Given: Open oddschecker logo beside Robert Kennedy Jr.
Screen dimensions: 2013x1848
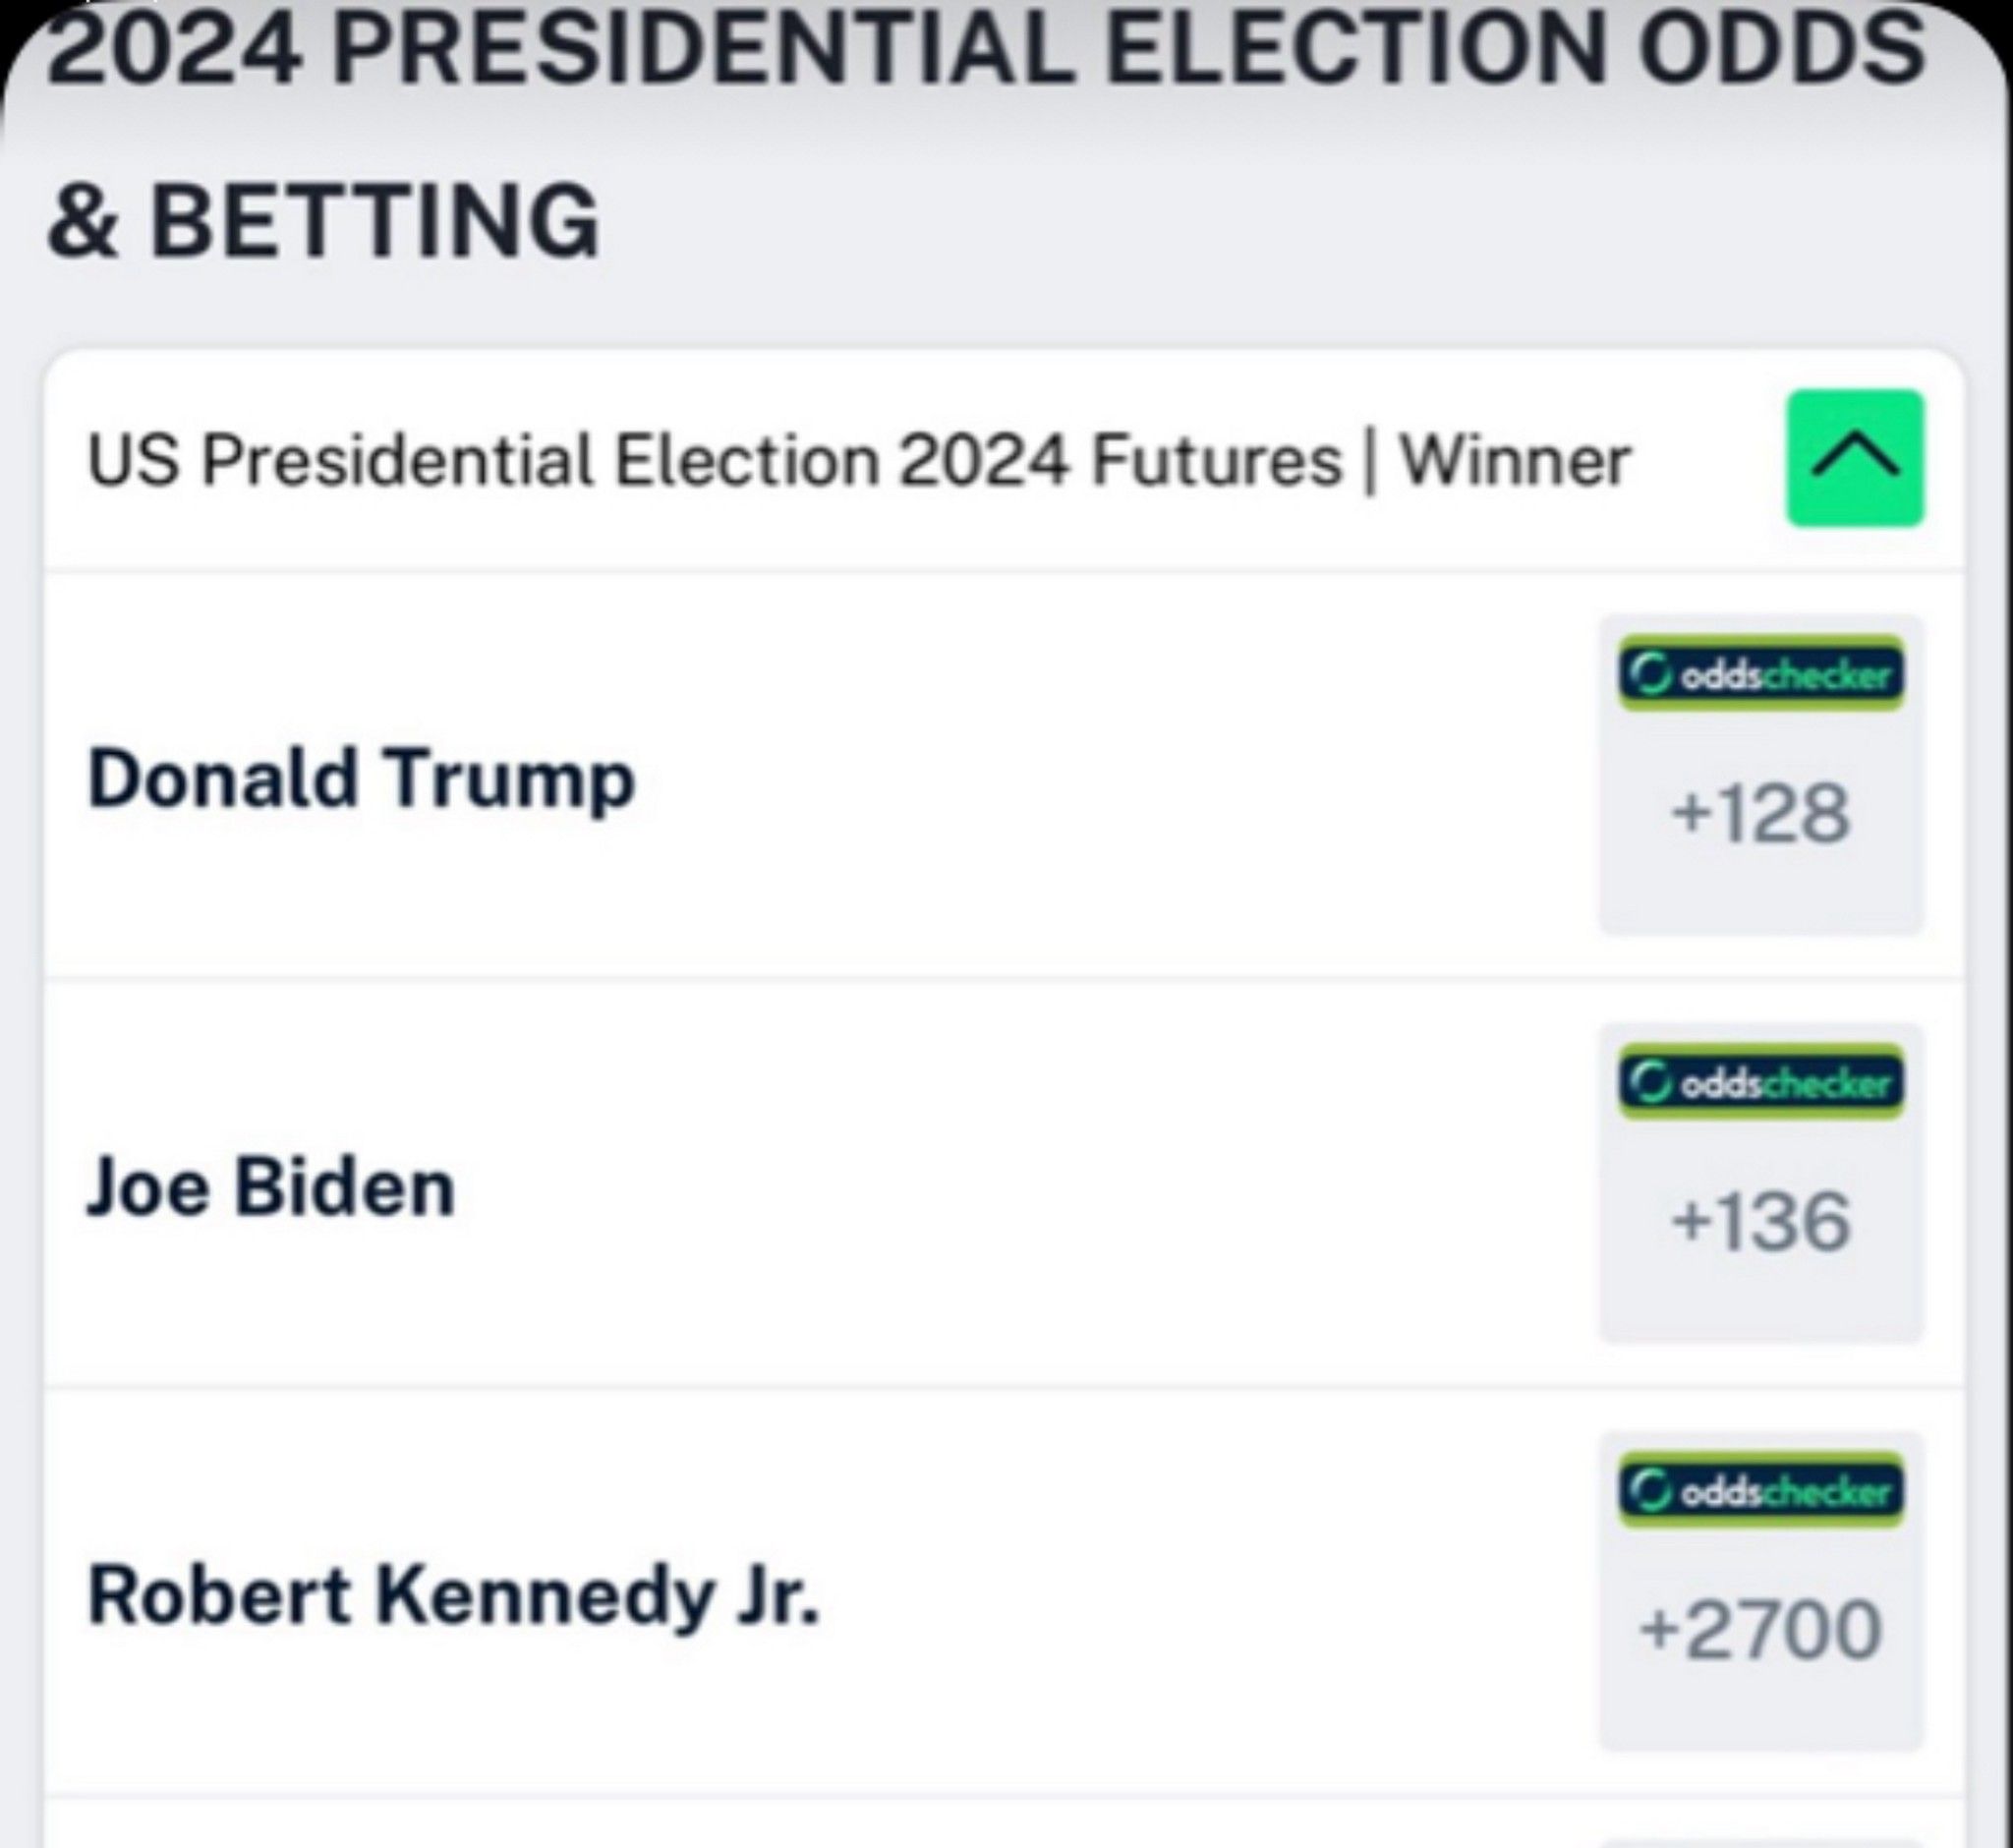Looking at the screenshot, I should tap(1762, 1490).
